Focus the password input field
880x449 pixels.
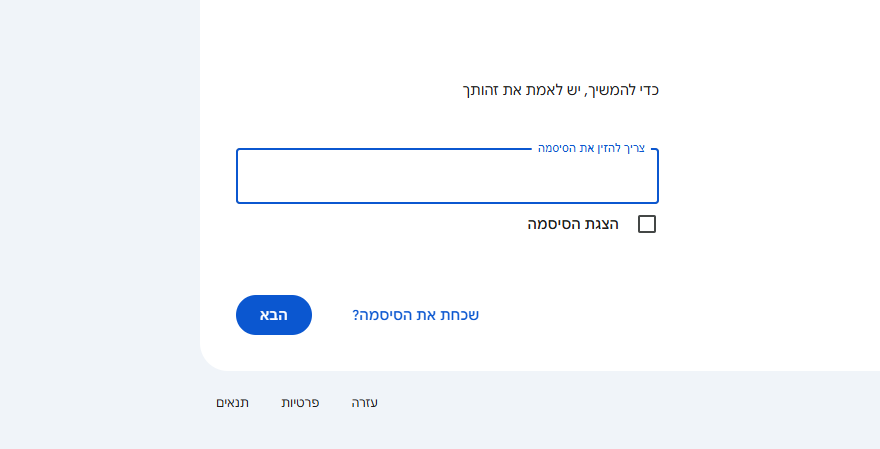tap(447, 178)
